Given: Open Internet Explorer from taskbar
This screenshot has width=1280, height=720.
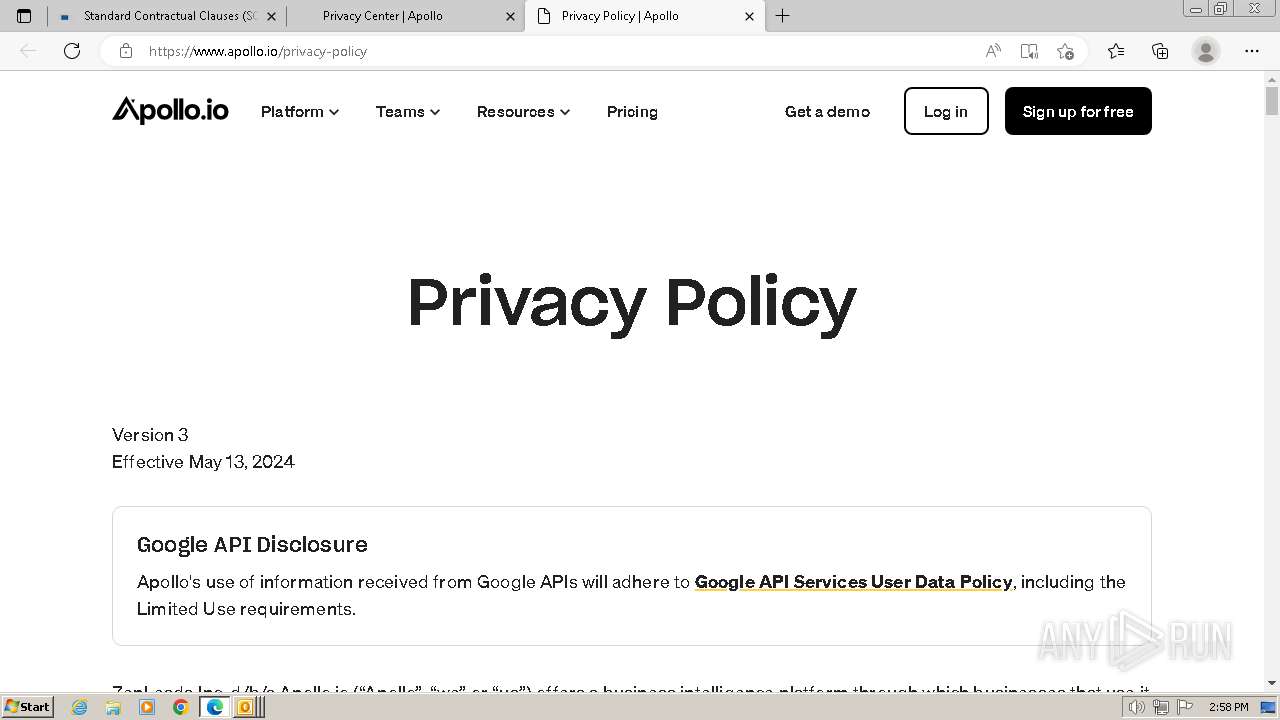Looking at the screenshot, I should coord(80,707).
